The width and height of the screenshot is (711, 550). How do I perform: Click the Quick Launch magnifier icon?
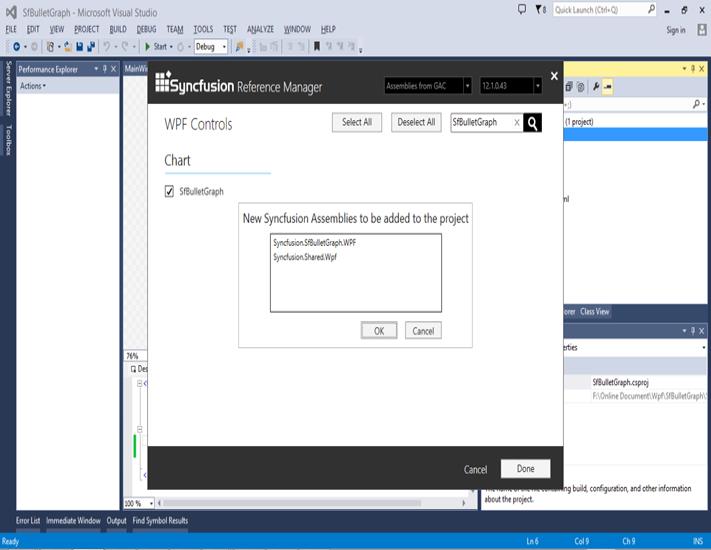coord(651,9)
